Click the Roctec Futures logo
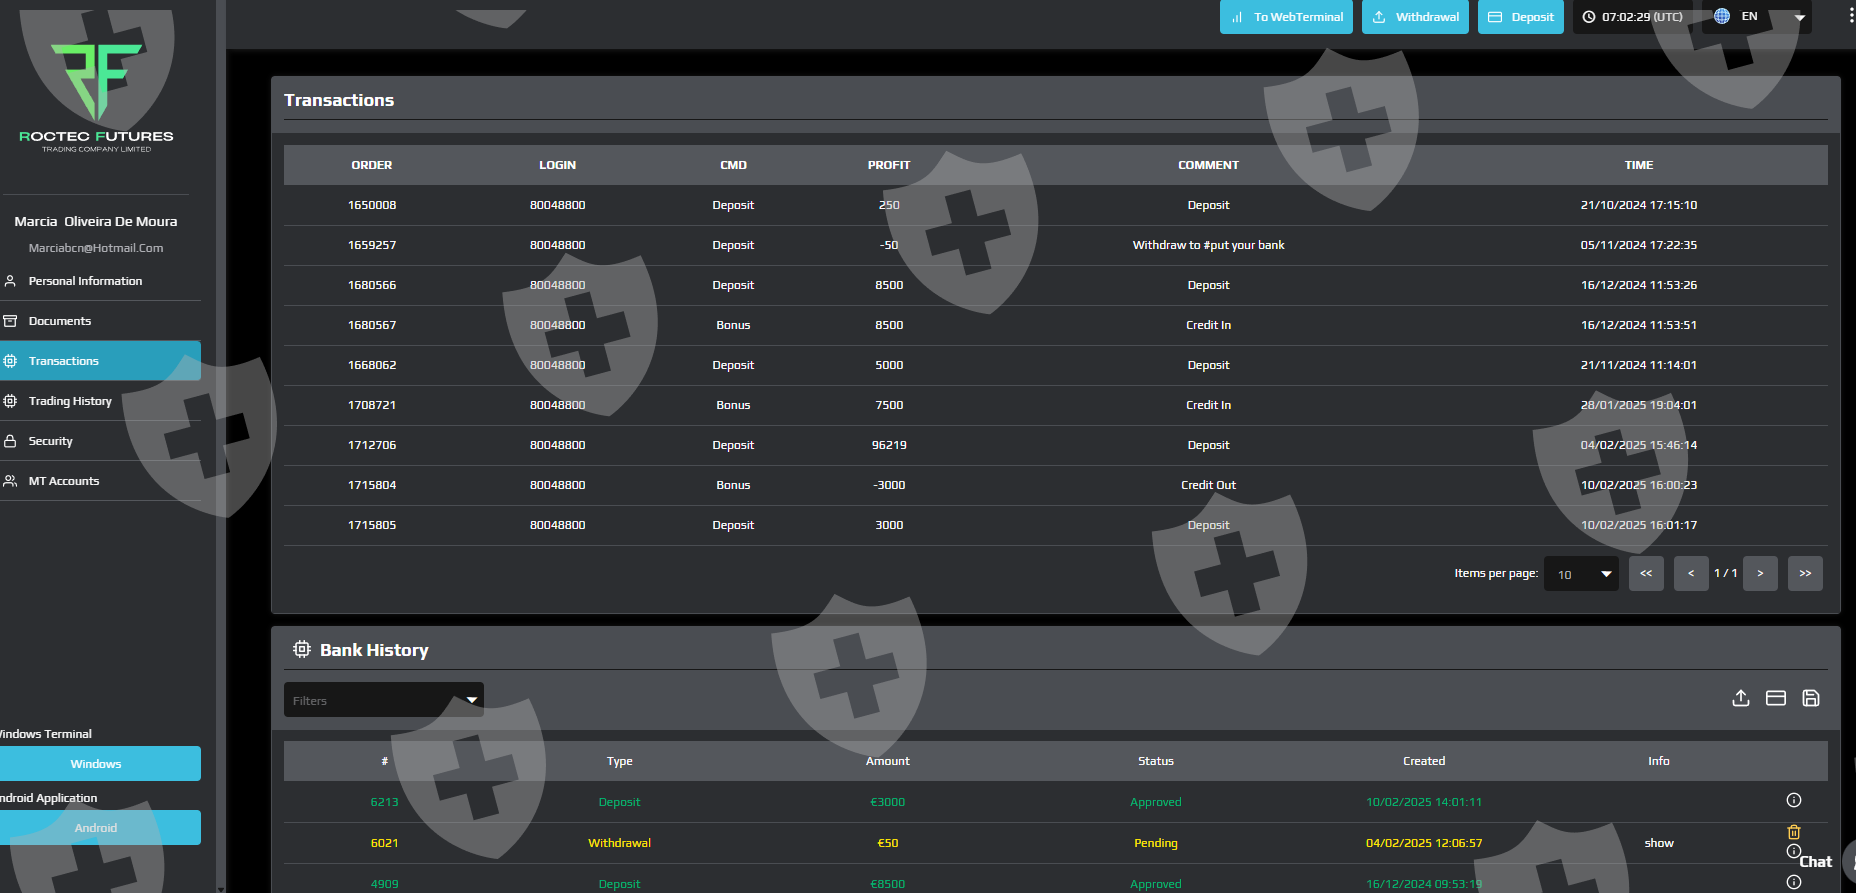This screenshot has height=893, width=1856. click(97, 92)
